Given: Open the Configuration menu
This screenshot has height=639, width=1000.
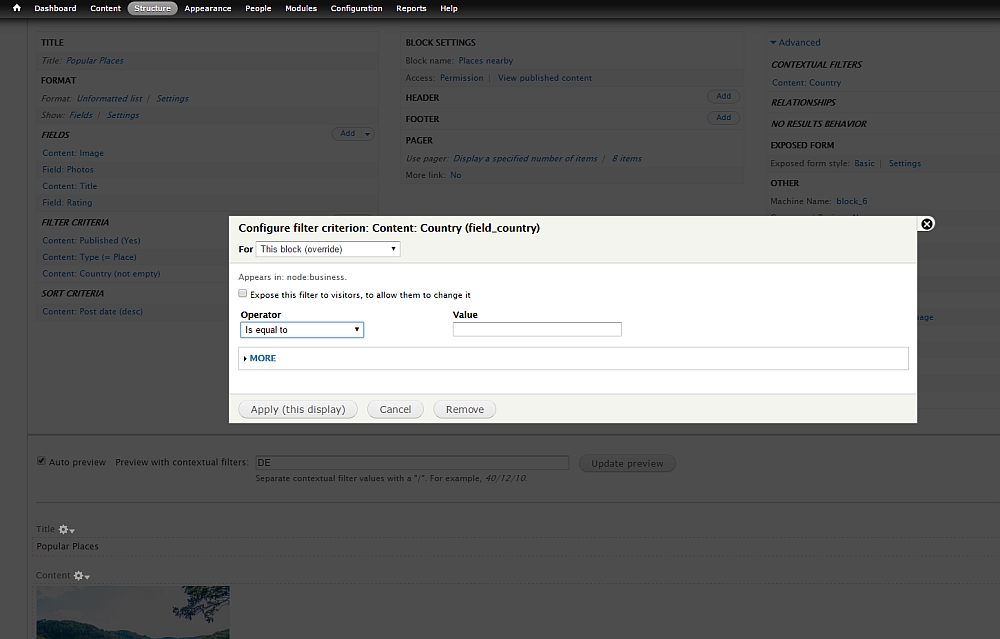Looking at the screenshot, I should coord(356,8).
